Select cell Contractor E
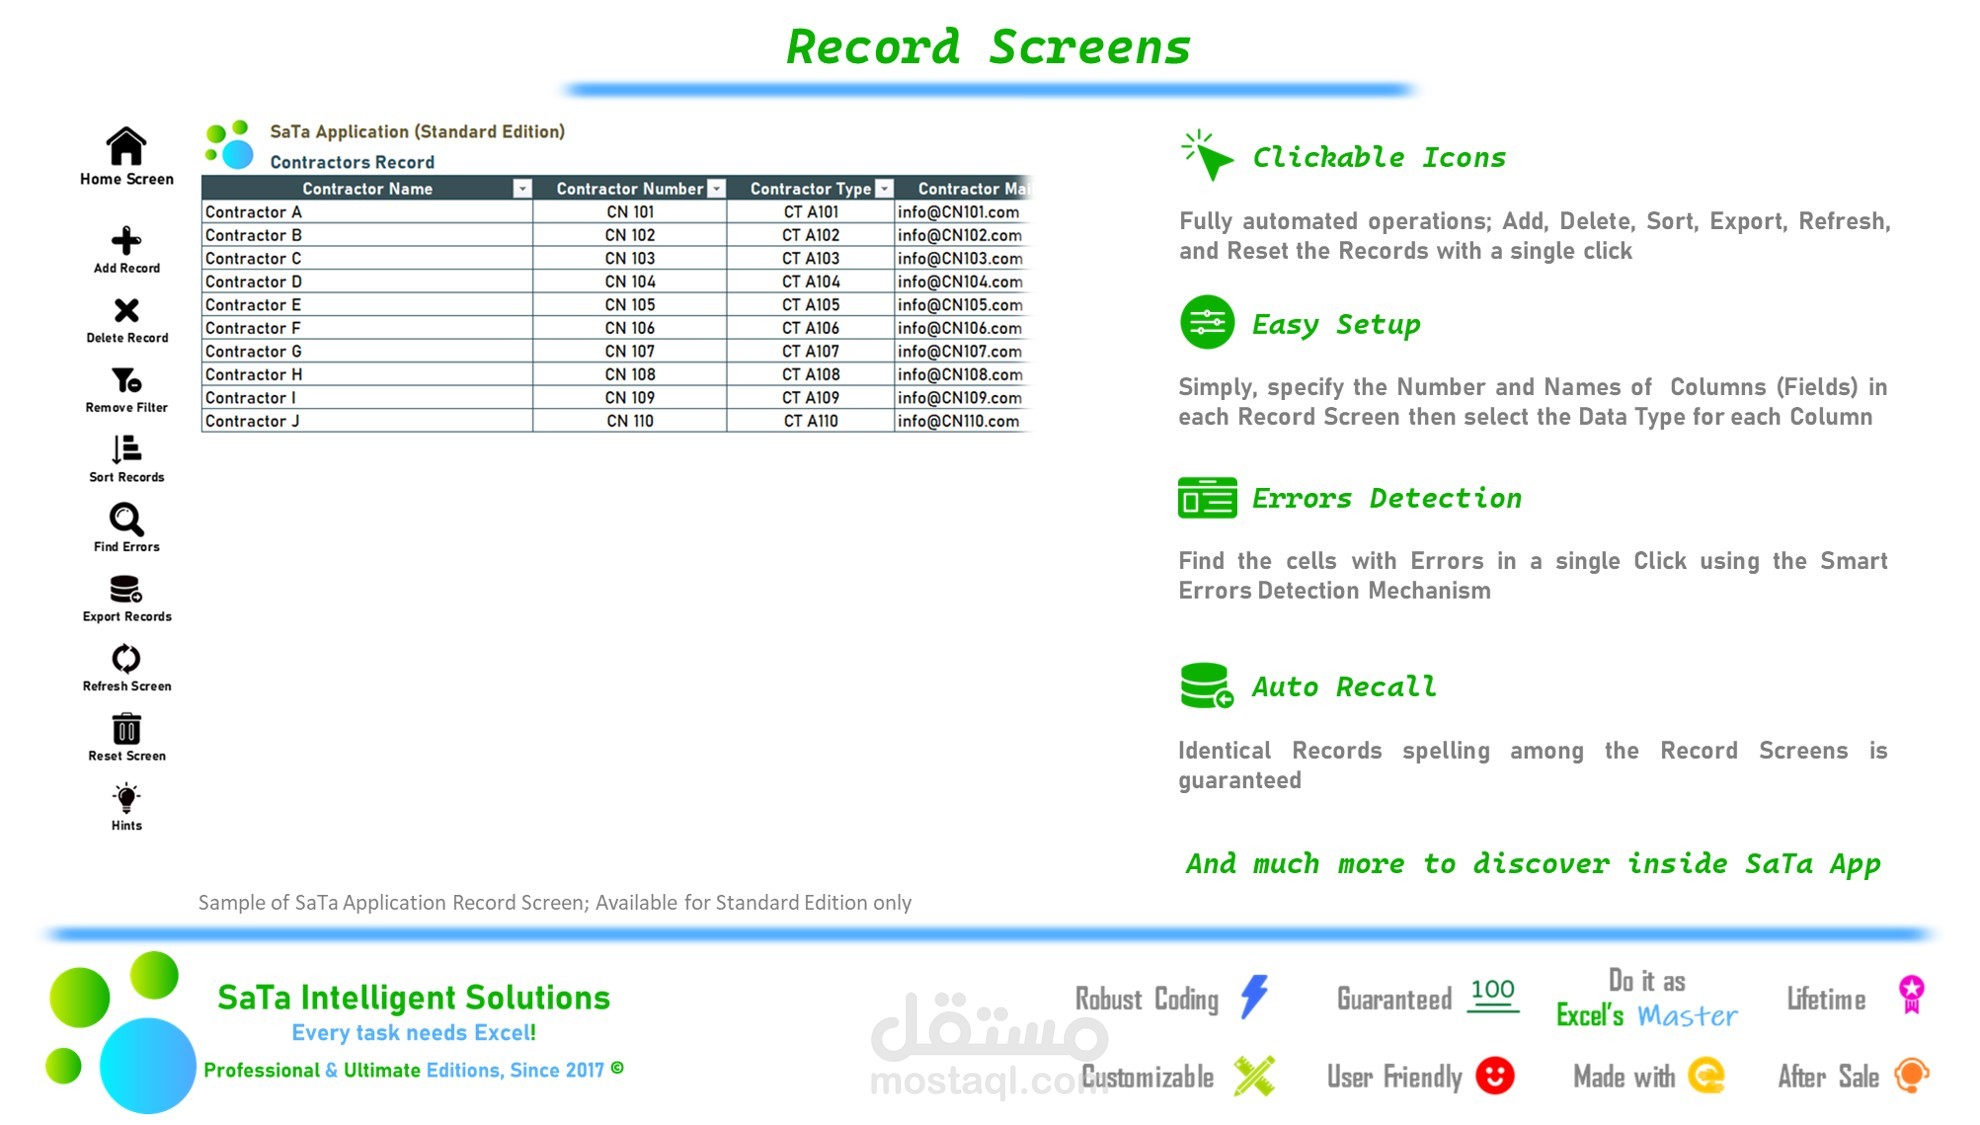This screenshot has height=1125, width=1980. tap(367, 305)
